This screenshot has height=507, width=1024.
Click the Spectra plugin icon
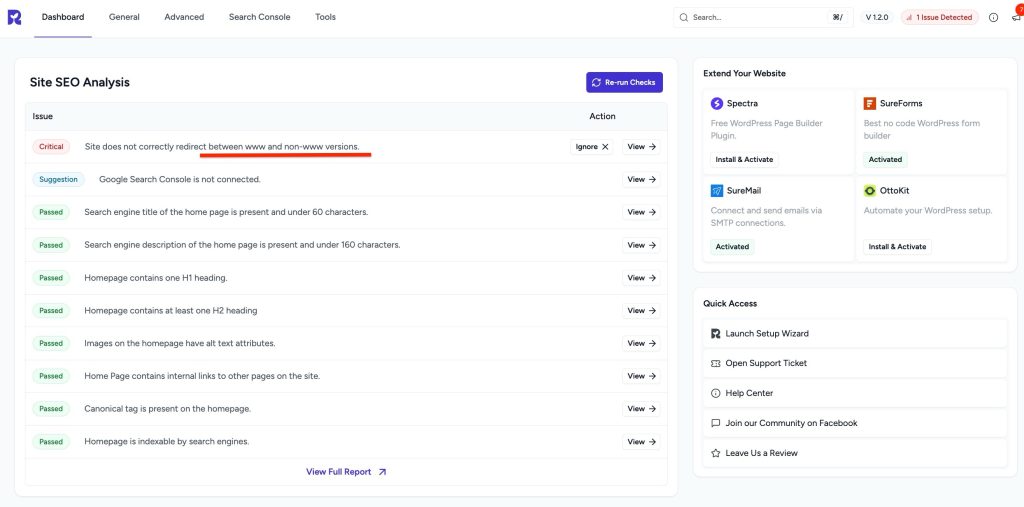[x=717, y=103]
